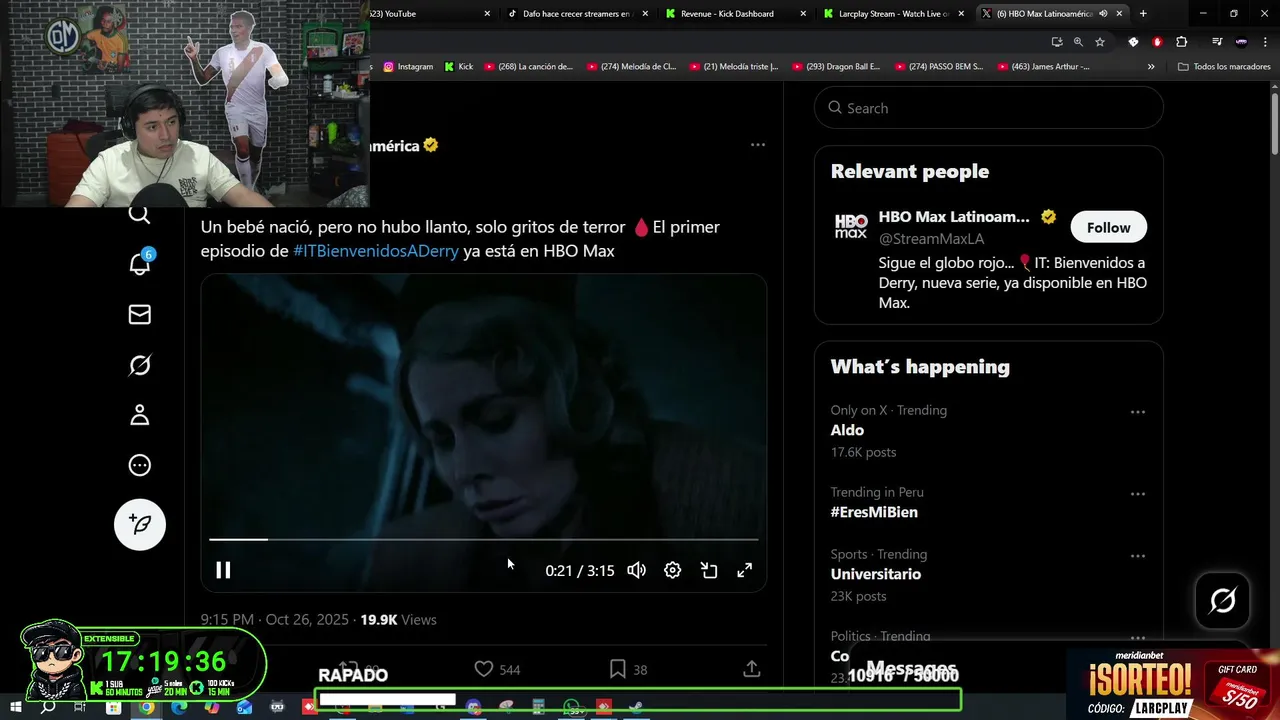Image resolution: width=1280 pixels, height=720 pixels.
Task: Switch to the YouTube browser tab
Action: click(430, 13)
